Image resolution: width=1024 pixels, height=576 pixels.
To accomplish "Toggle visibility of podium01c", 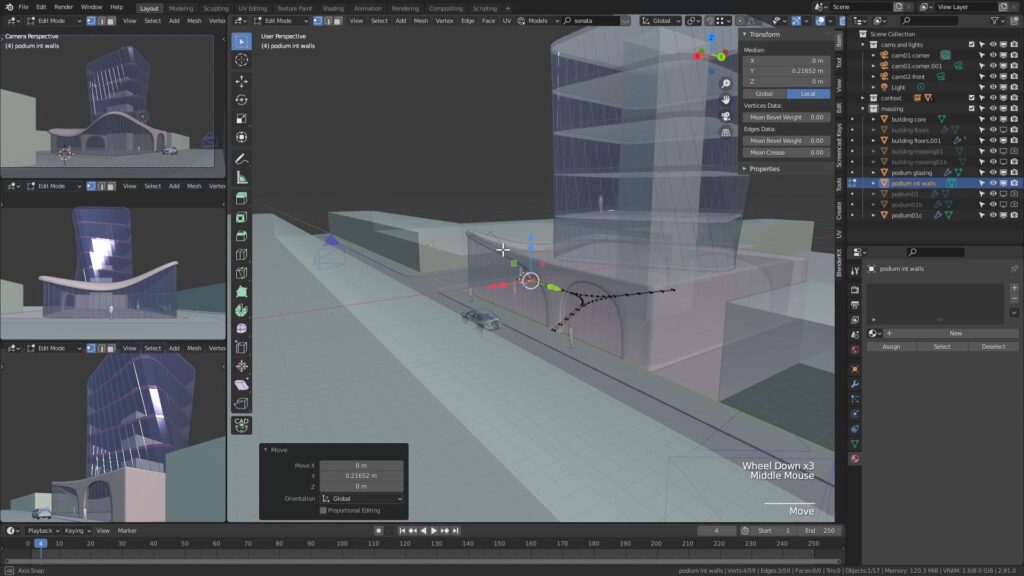I will click(993, 215).
